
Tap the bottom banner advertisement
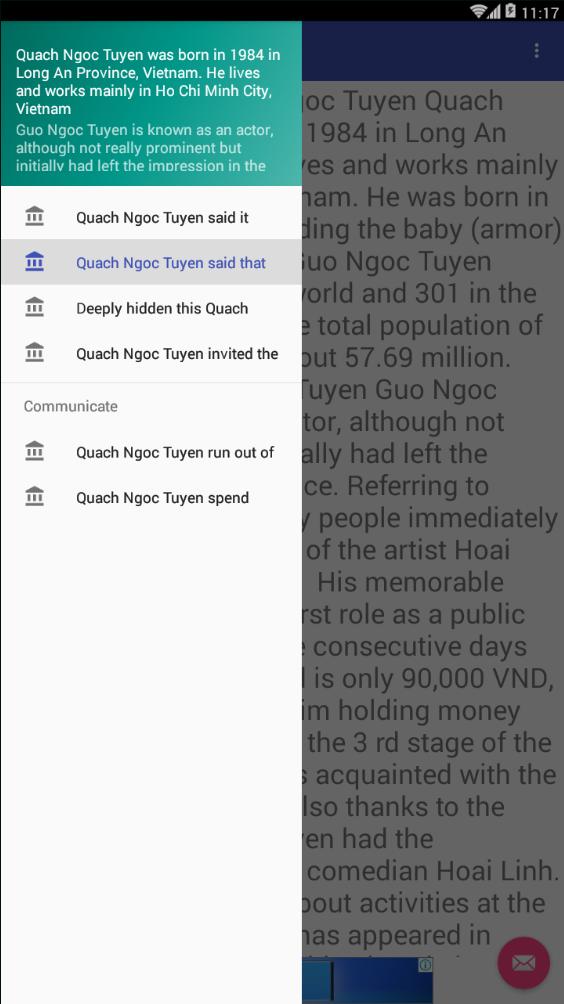click(x=367, y=980)
